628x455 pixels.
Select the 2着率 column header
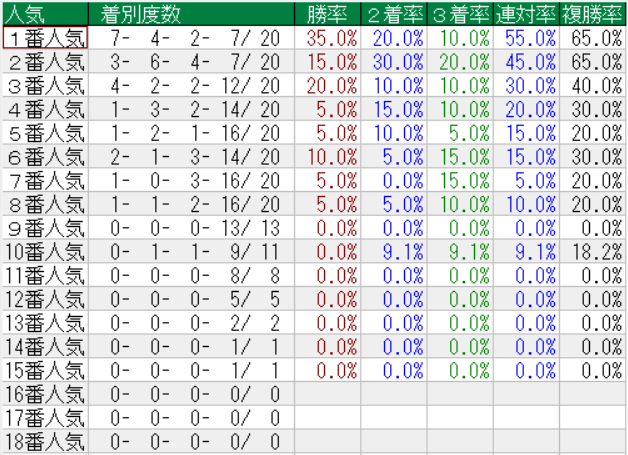click(393, 14)
